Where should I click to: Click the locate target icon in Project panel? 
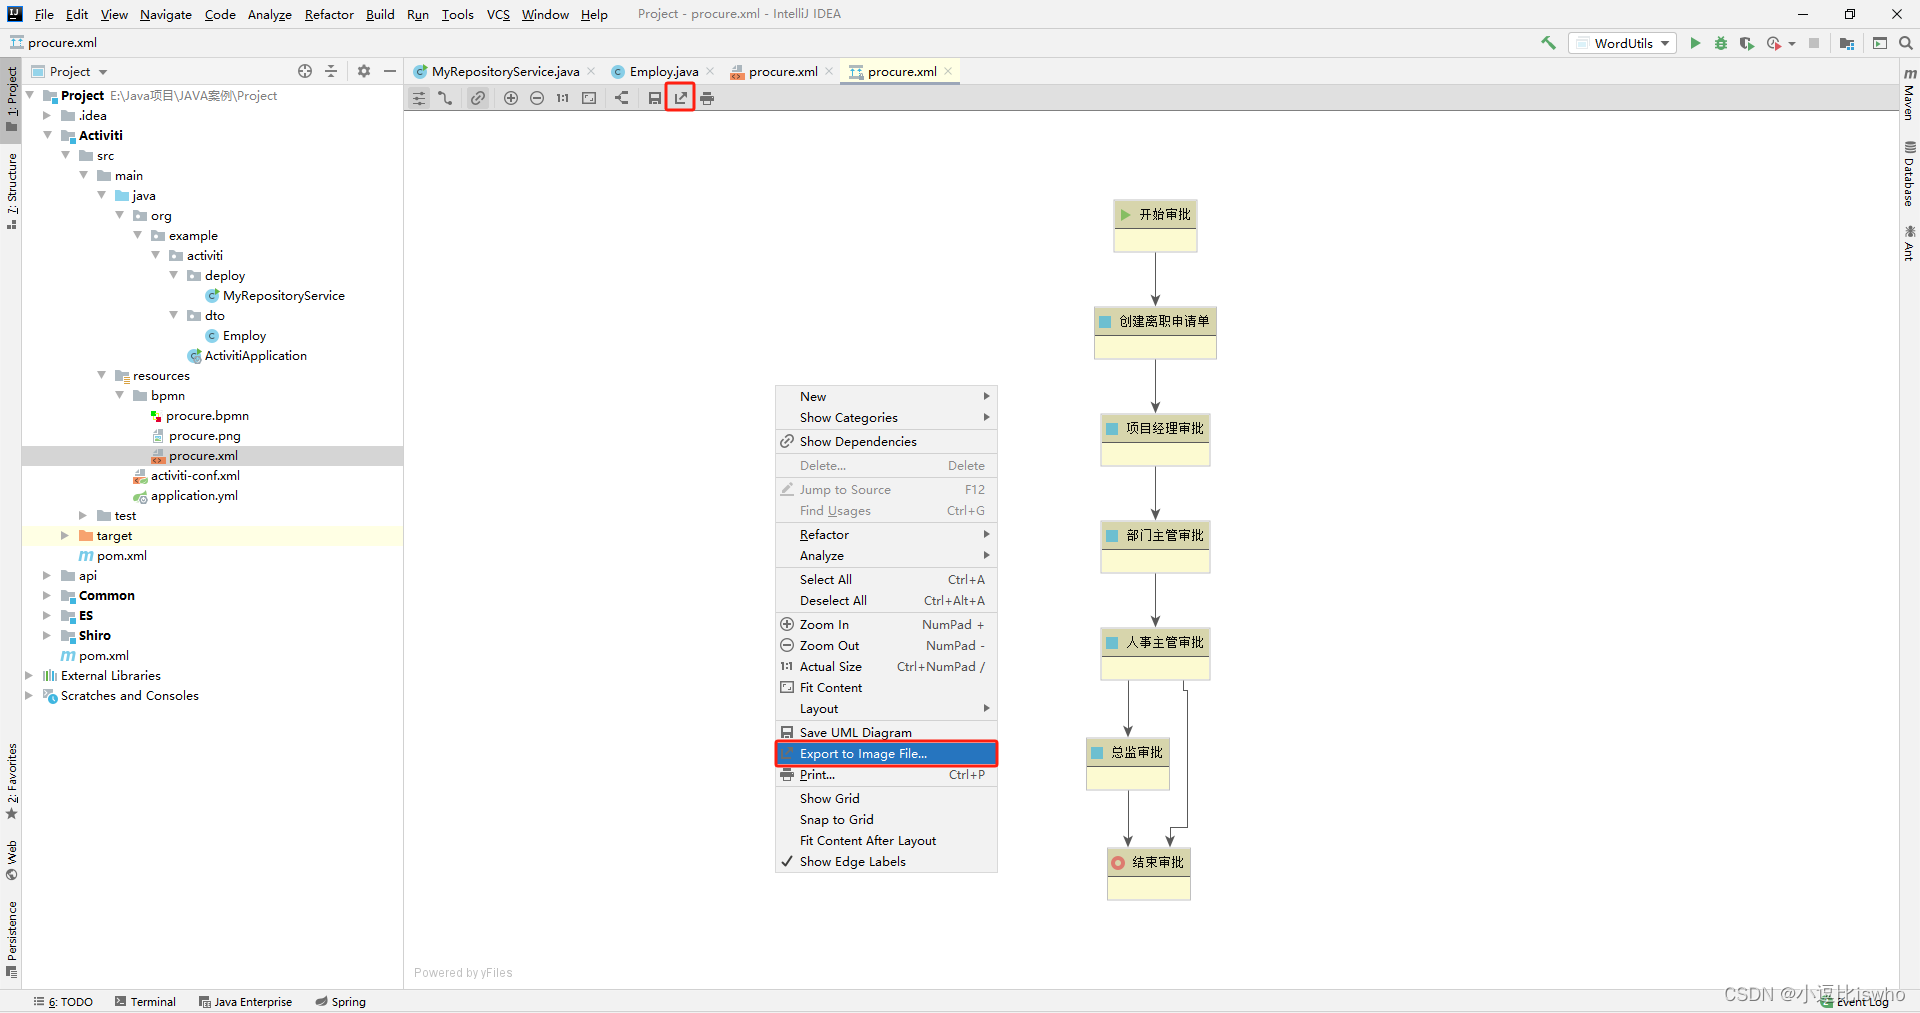[305, 71]
